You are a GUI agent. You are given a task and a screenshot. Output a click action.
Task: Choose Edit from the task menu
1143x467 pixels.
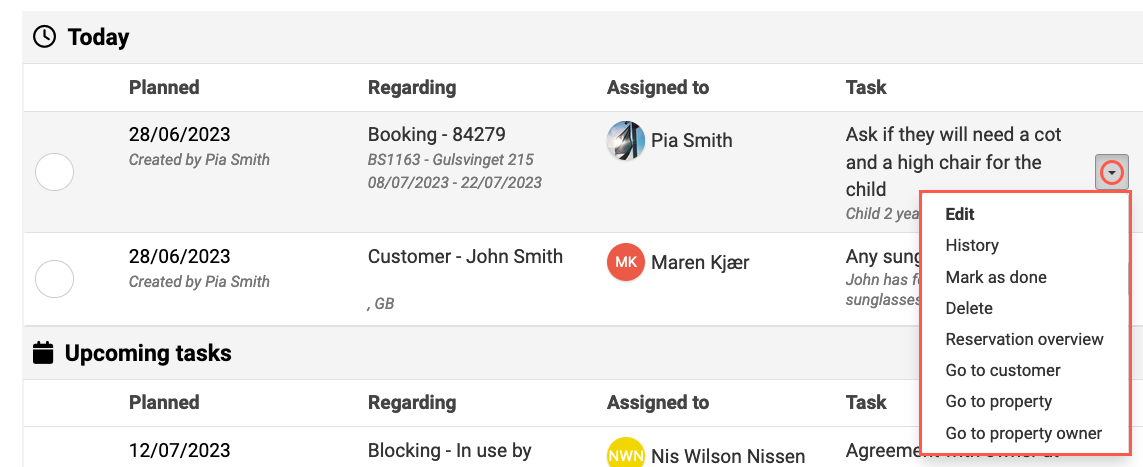point(960,214)
